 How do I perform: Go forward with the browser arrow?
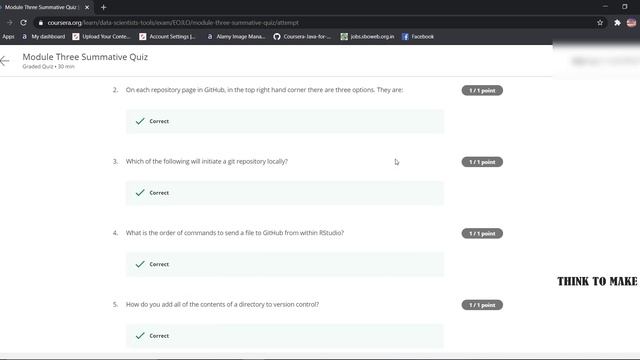(9, 23)
